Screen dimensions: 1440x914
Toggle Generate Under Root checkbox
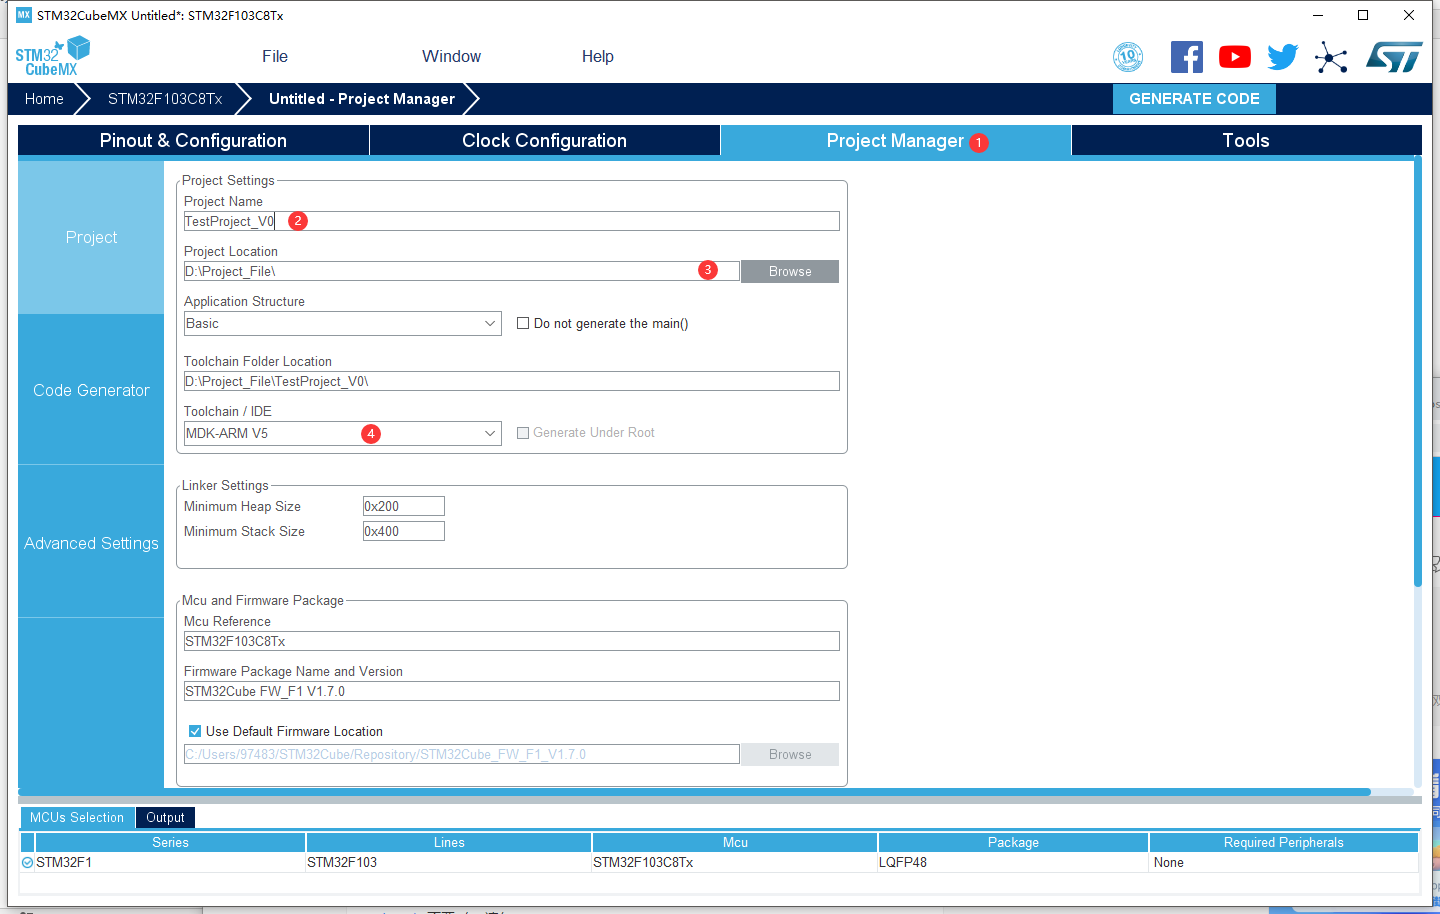pyautogui.click(x=523, y=433)
